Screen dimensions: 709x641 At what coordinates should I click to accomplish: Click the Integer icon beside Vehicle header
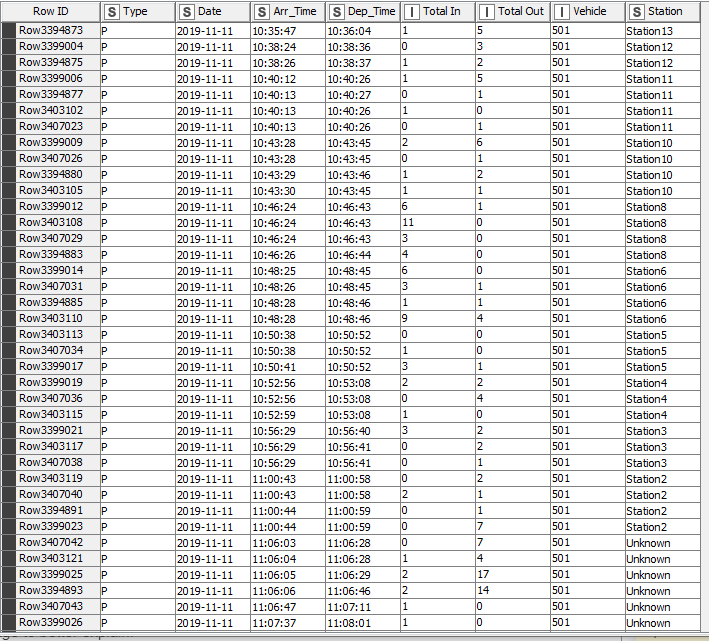tap(562, 12)
